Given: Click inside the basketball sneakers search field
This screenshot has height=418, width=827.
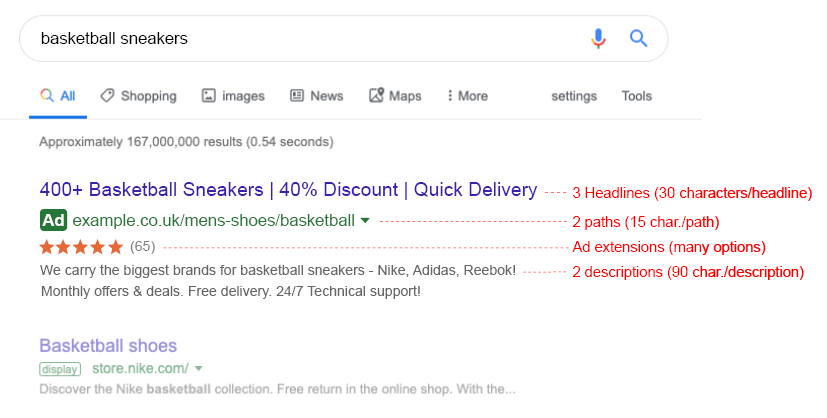Looking at the screenshot, I should coord(306,38).
